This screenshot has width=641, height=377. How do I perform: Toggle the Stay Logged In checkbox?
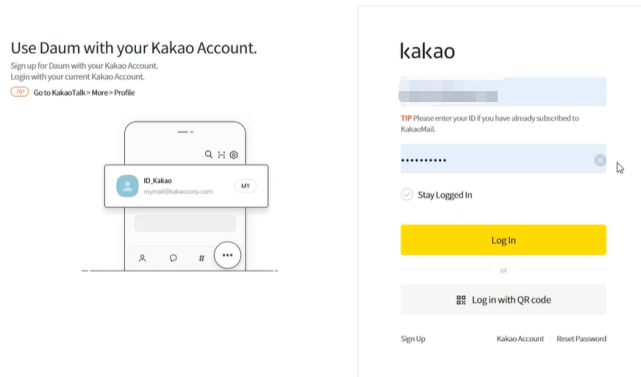pos(407,195)
